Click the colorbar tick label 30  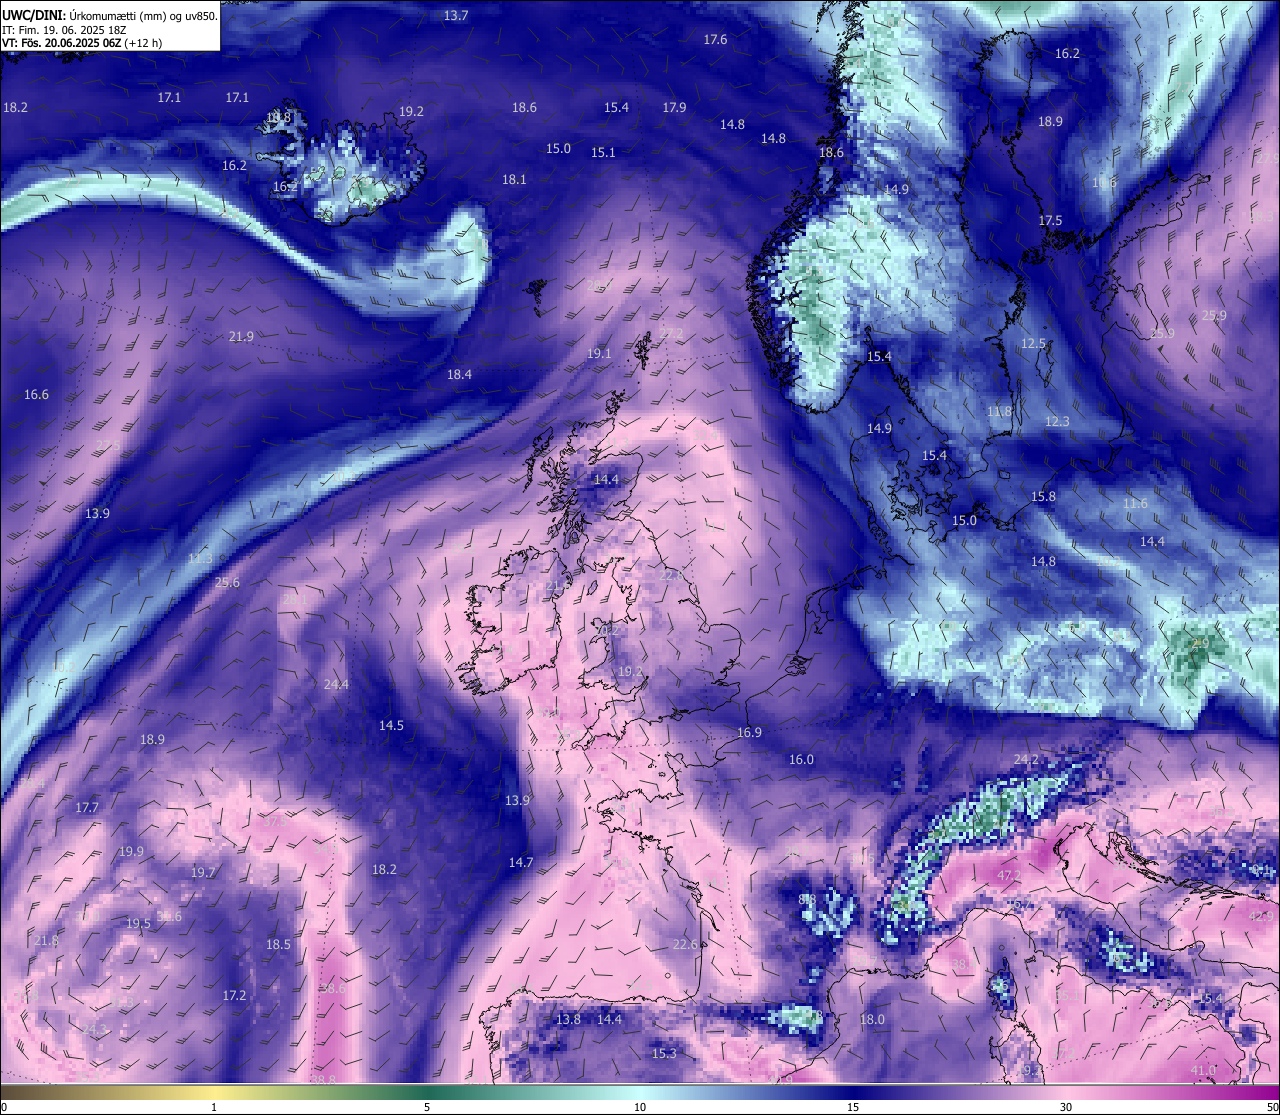[x=1066, y=1107]
